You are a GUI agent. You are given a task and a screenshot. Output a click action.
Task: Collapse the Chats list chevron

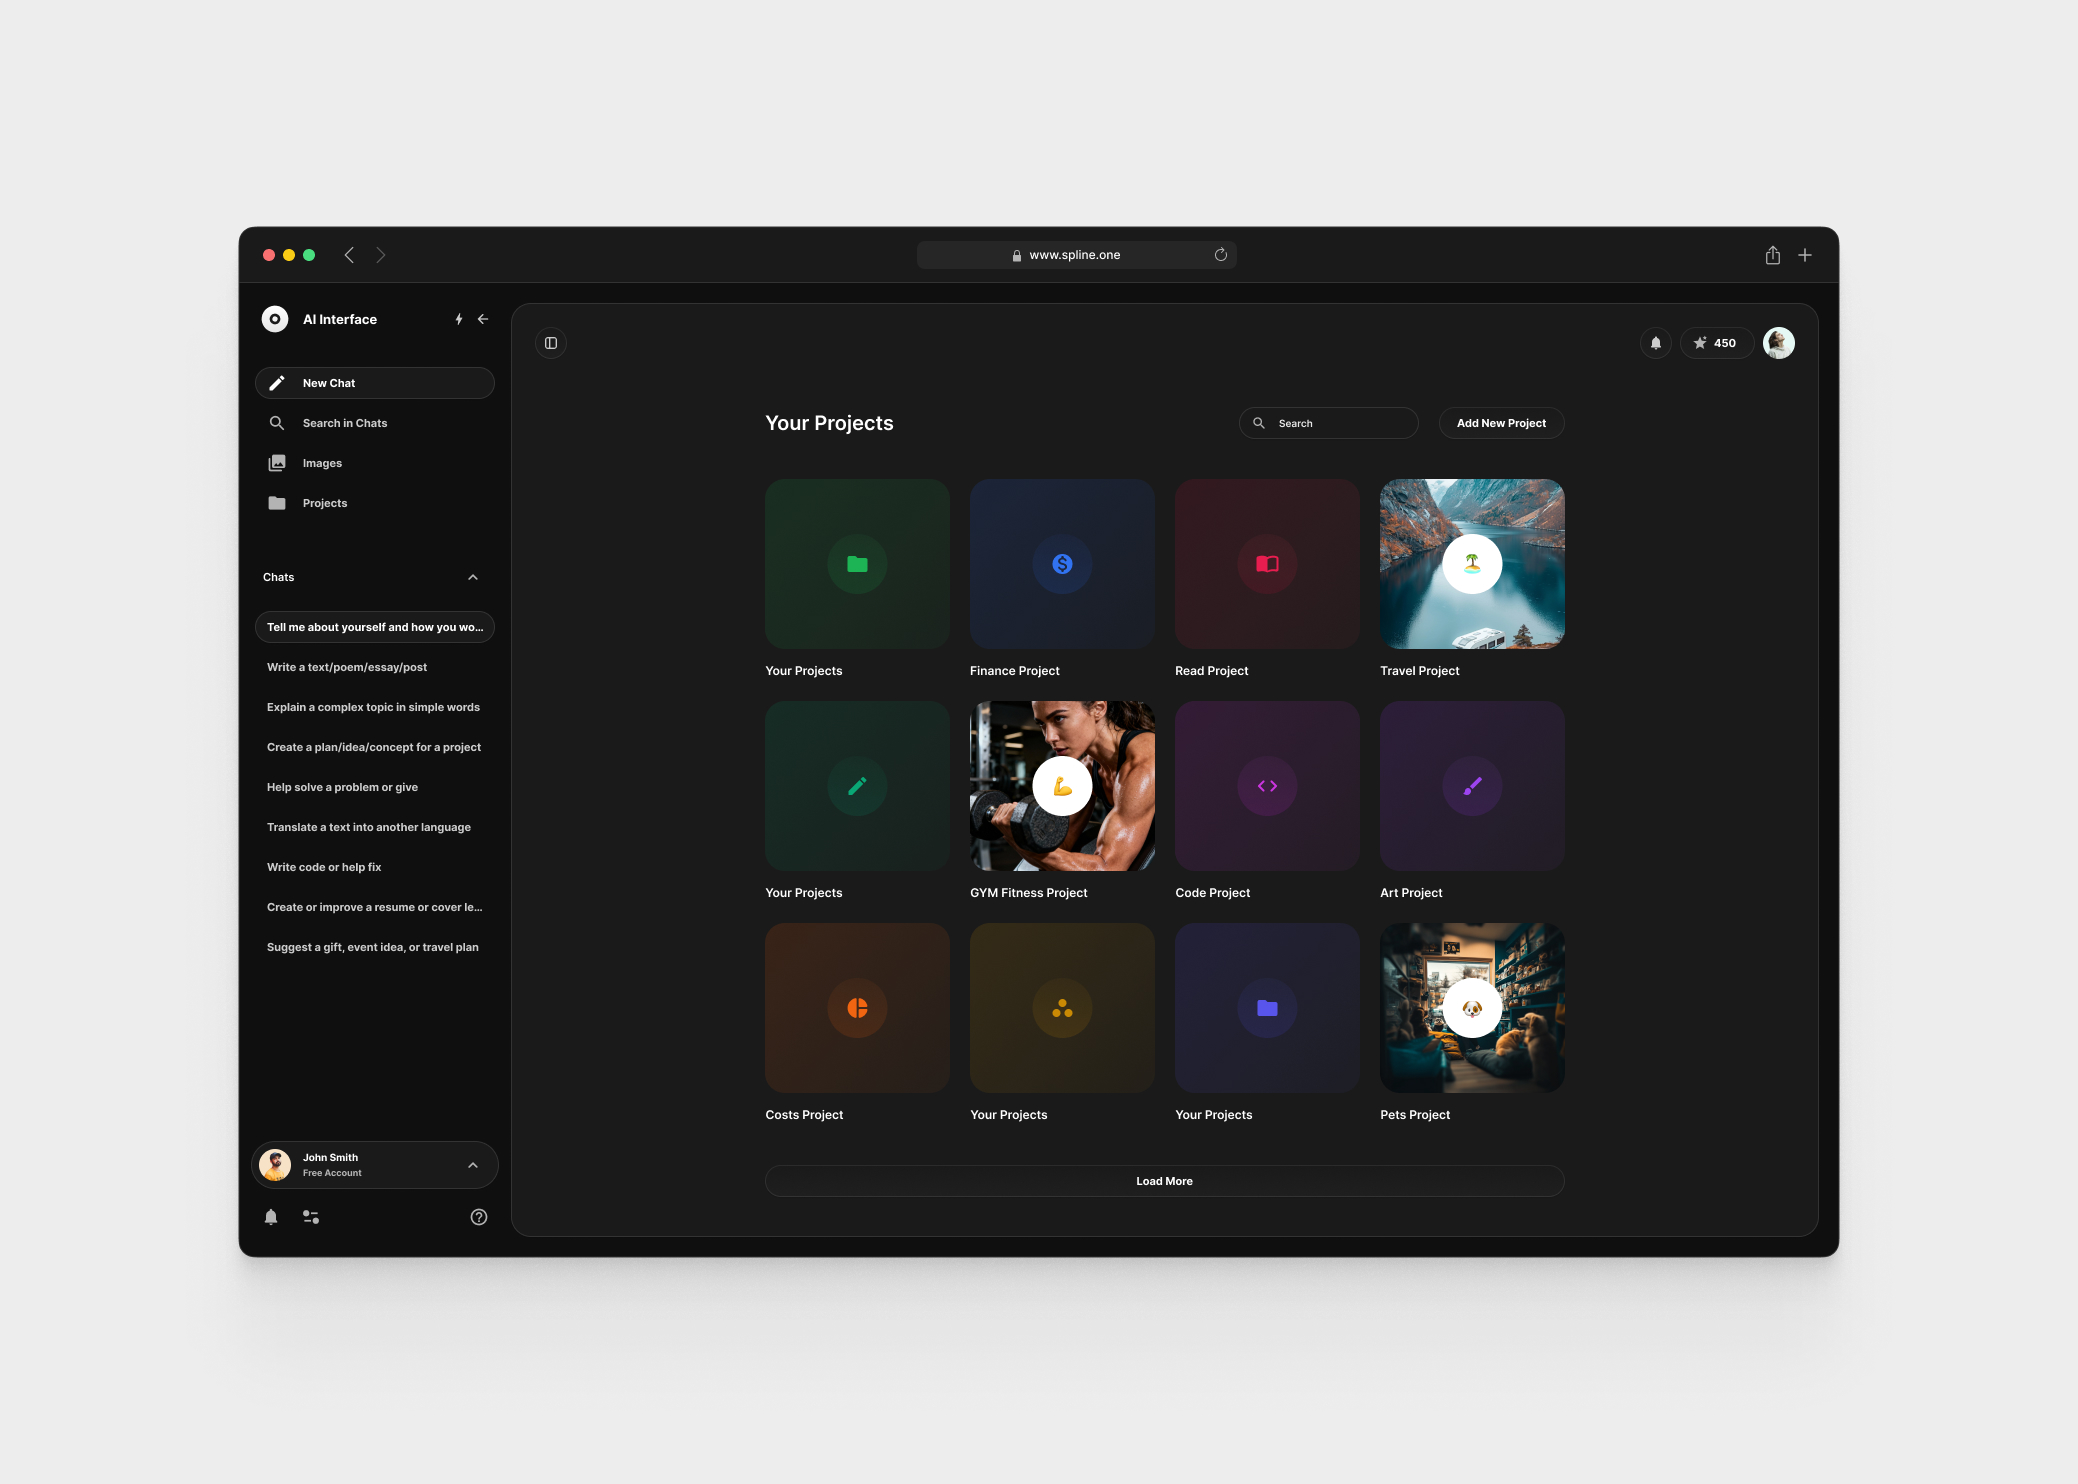(x=473, y=577)
